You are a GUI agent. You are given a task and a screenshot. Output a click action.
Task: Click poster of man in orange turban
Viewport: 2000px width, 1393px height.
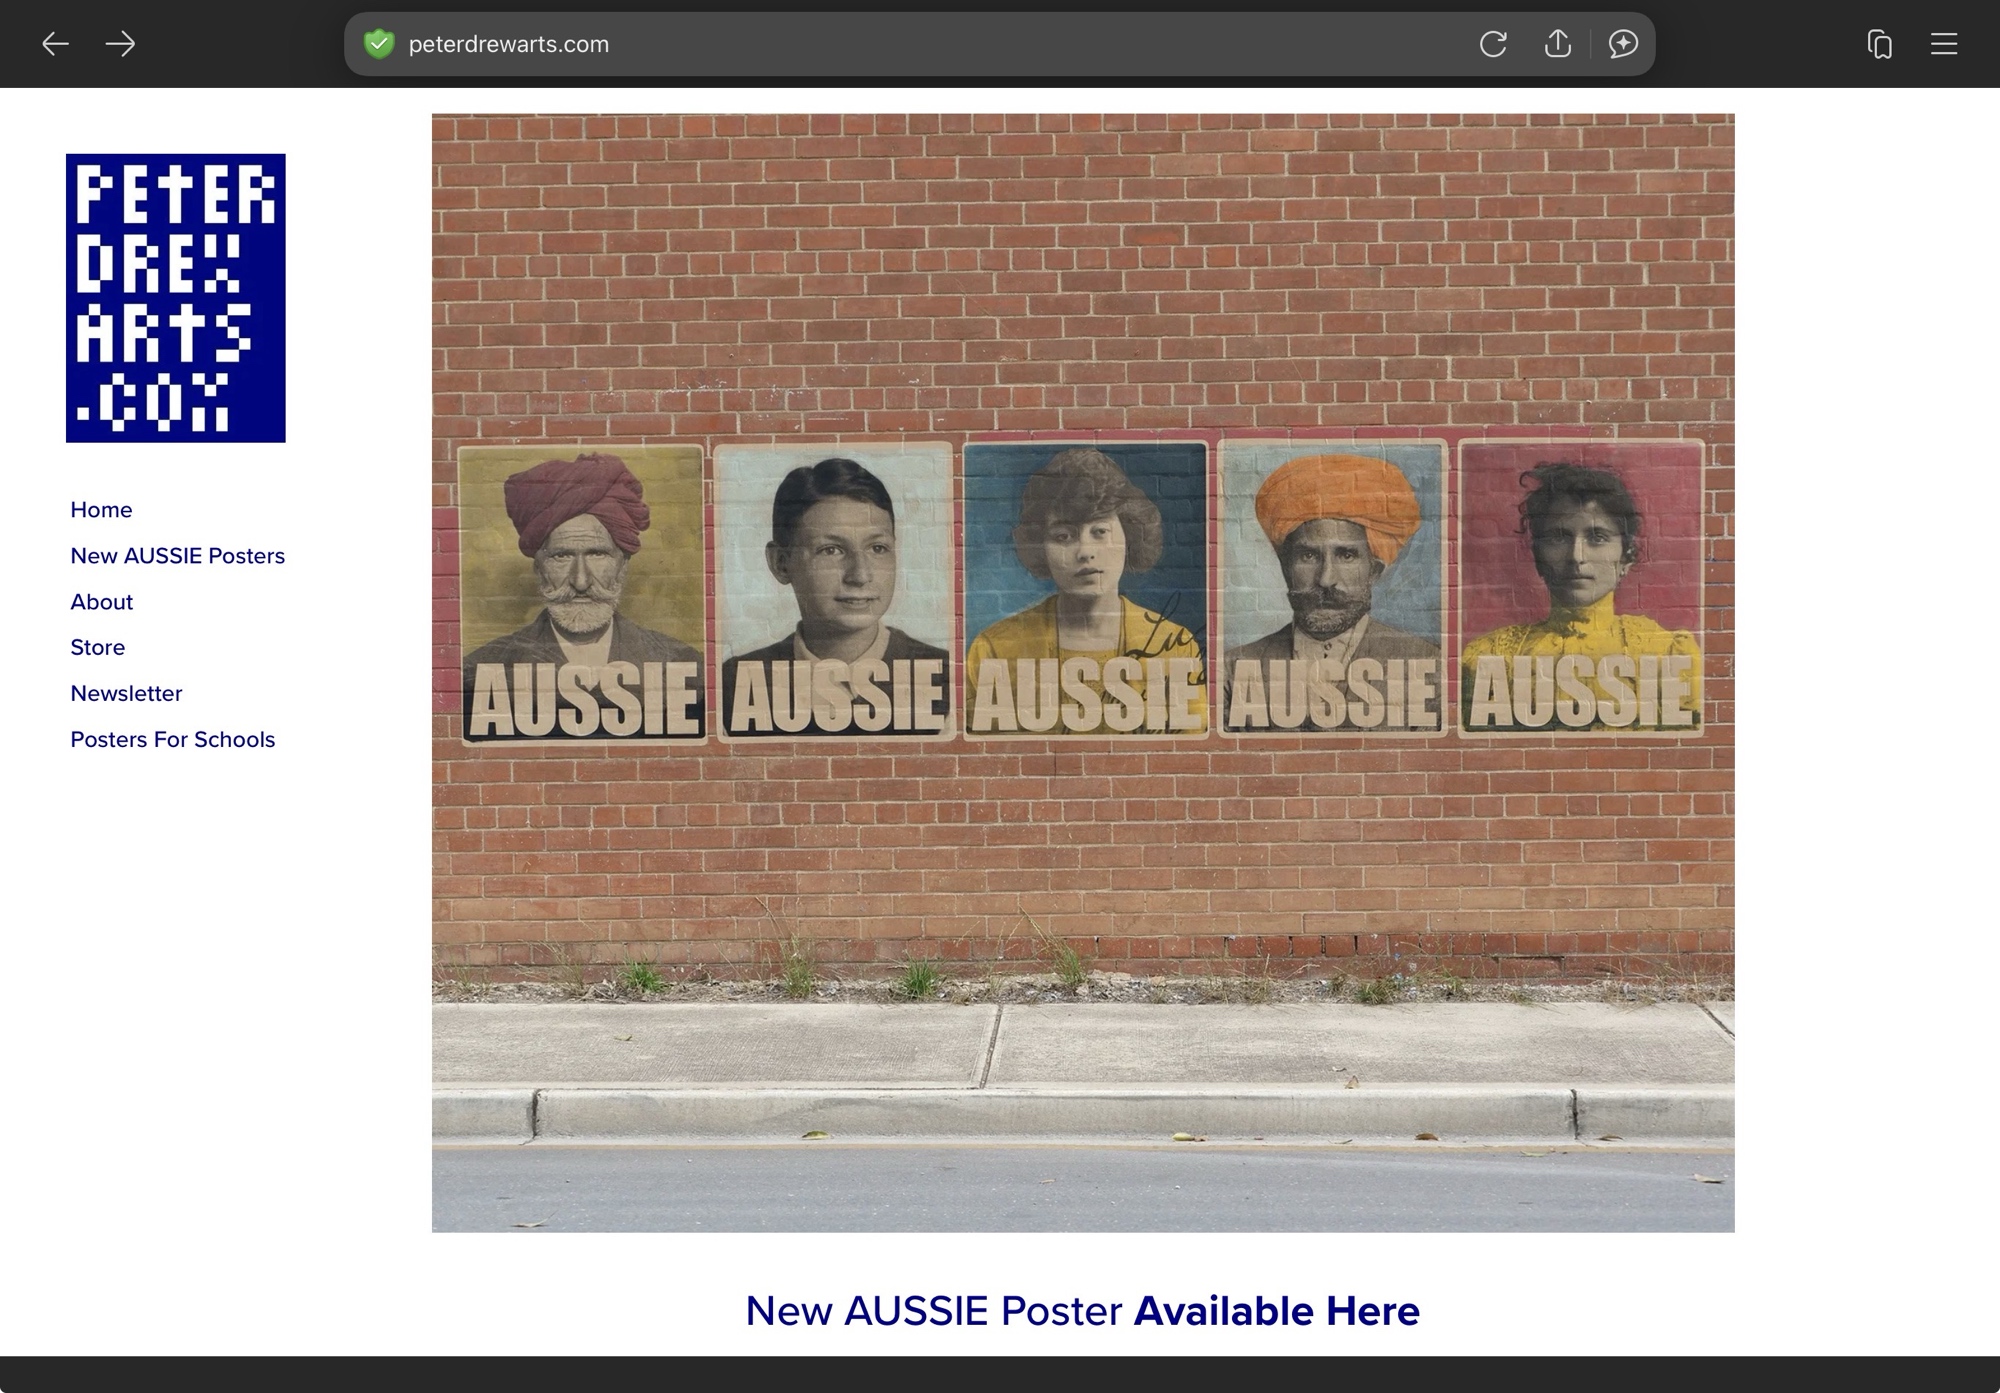coord(1333,590)
